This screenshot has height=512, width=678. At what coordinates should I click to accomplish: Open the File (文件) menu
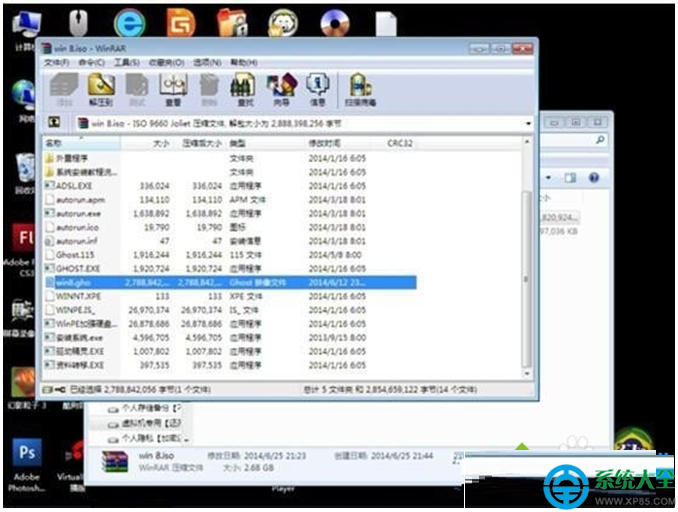coord(54,62)
